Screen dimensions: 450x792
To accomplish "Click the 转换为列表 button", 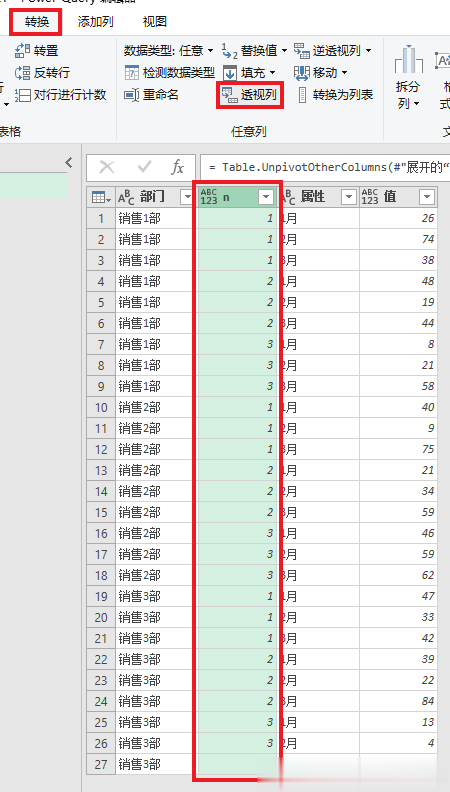I will [x=335, y=94].
